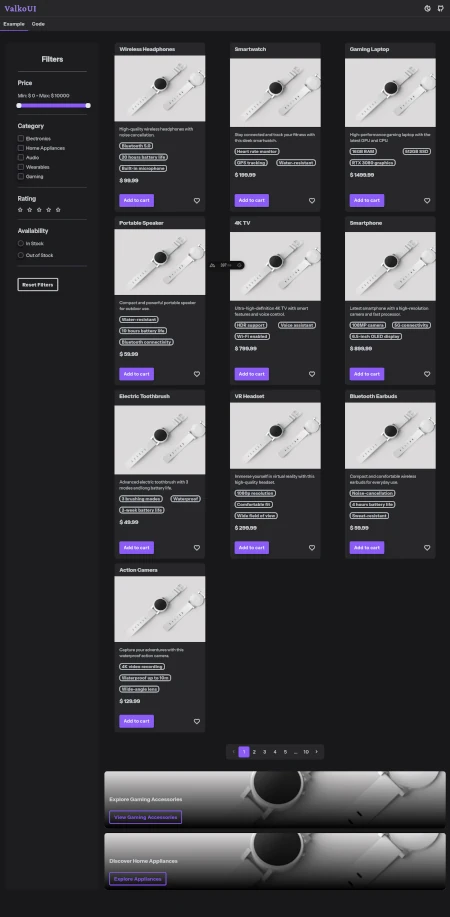Switch to the Code tab
The width and height of the screenshot is (450, 917).
pyautogui.click(x=38, y=24)
